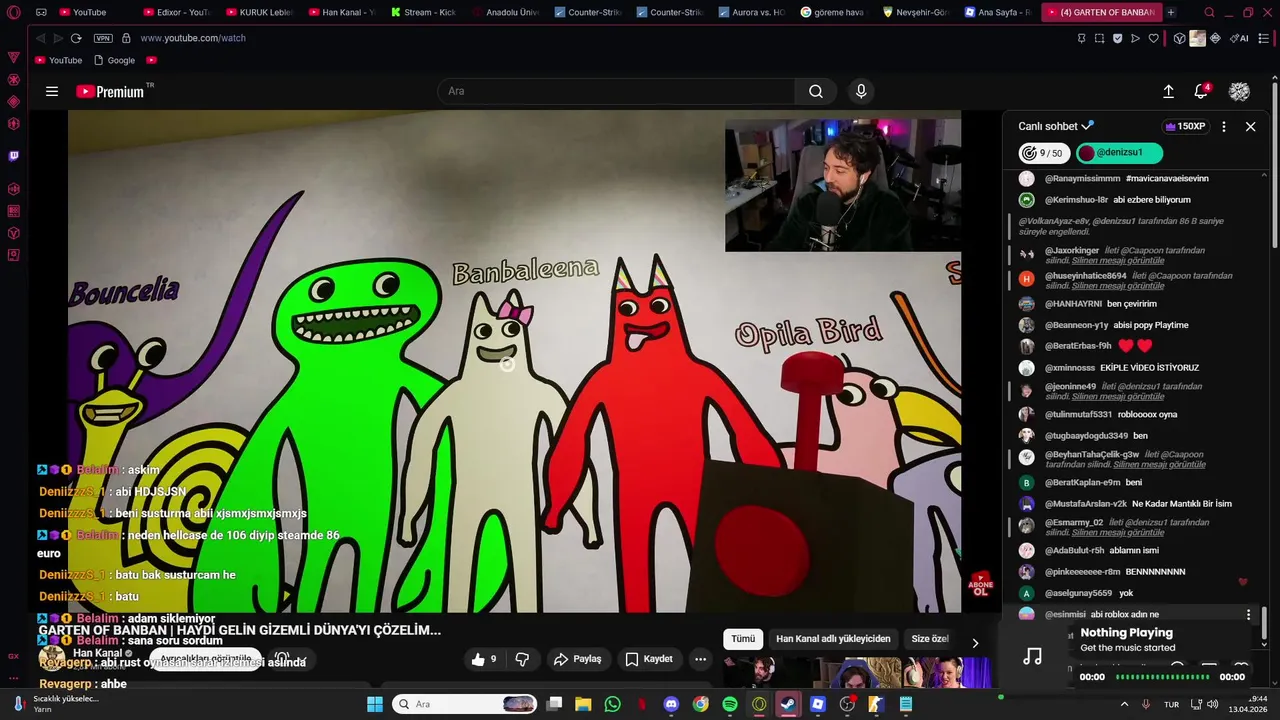Reload the page in the browser
Screen dimensions: 1280x720
pyautogui.click(x=78, y=38)
